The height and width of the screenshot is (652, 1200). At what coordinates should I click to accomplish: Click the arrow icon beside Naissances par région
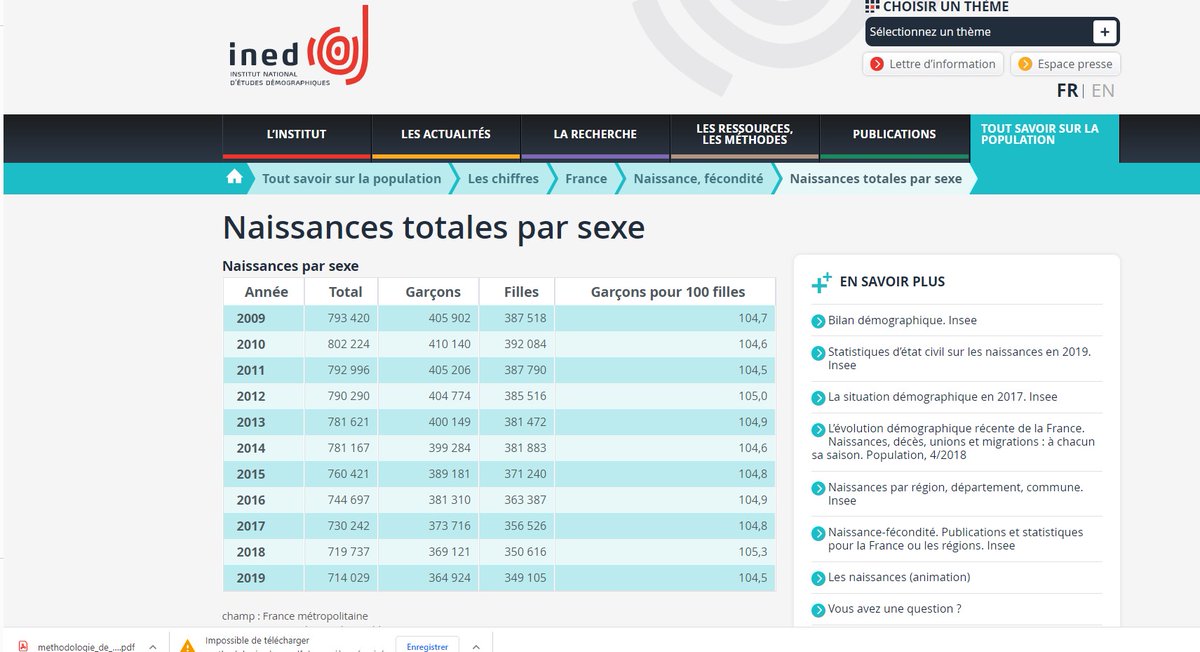point(819,488)
